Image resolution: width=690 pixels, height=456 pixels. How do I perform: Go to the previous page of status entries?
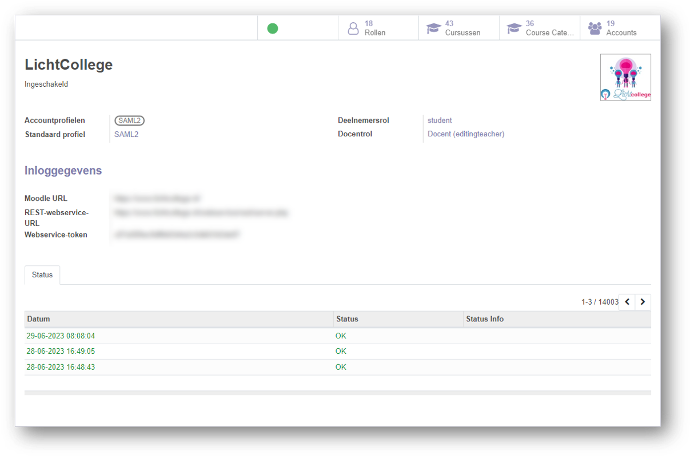tap(627, 301)
